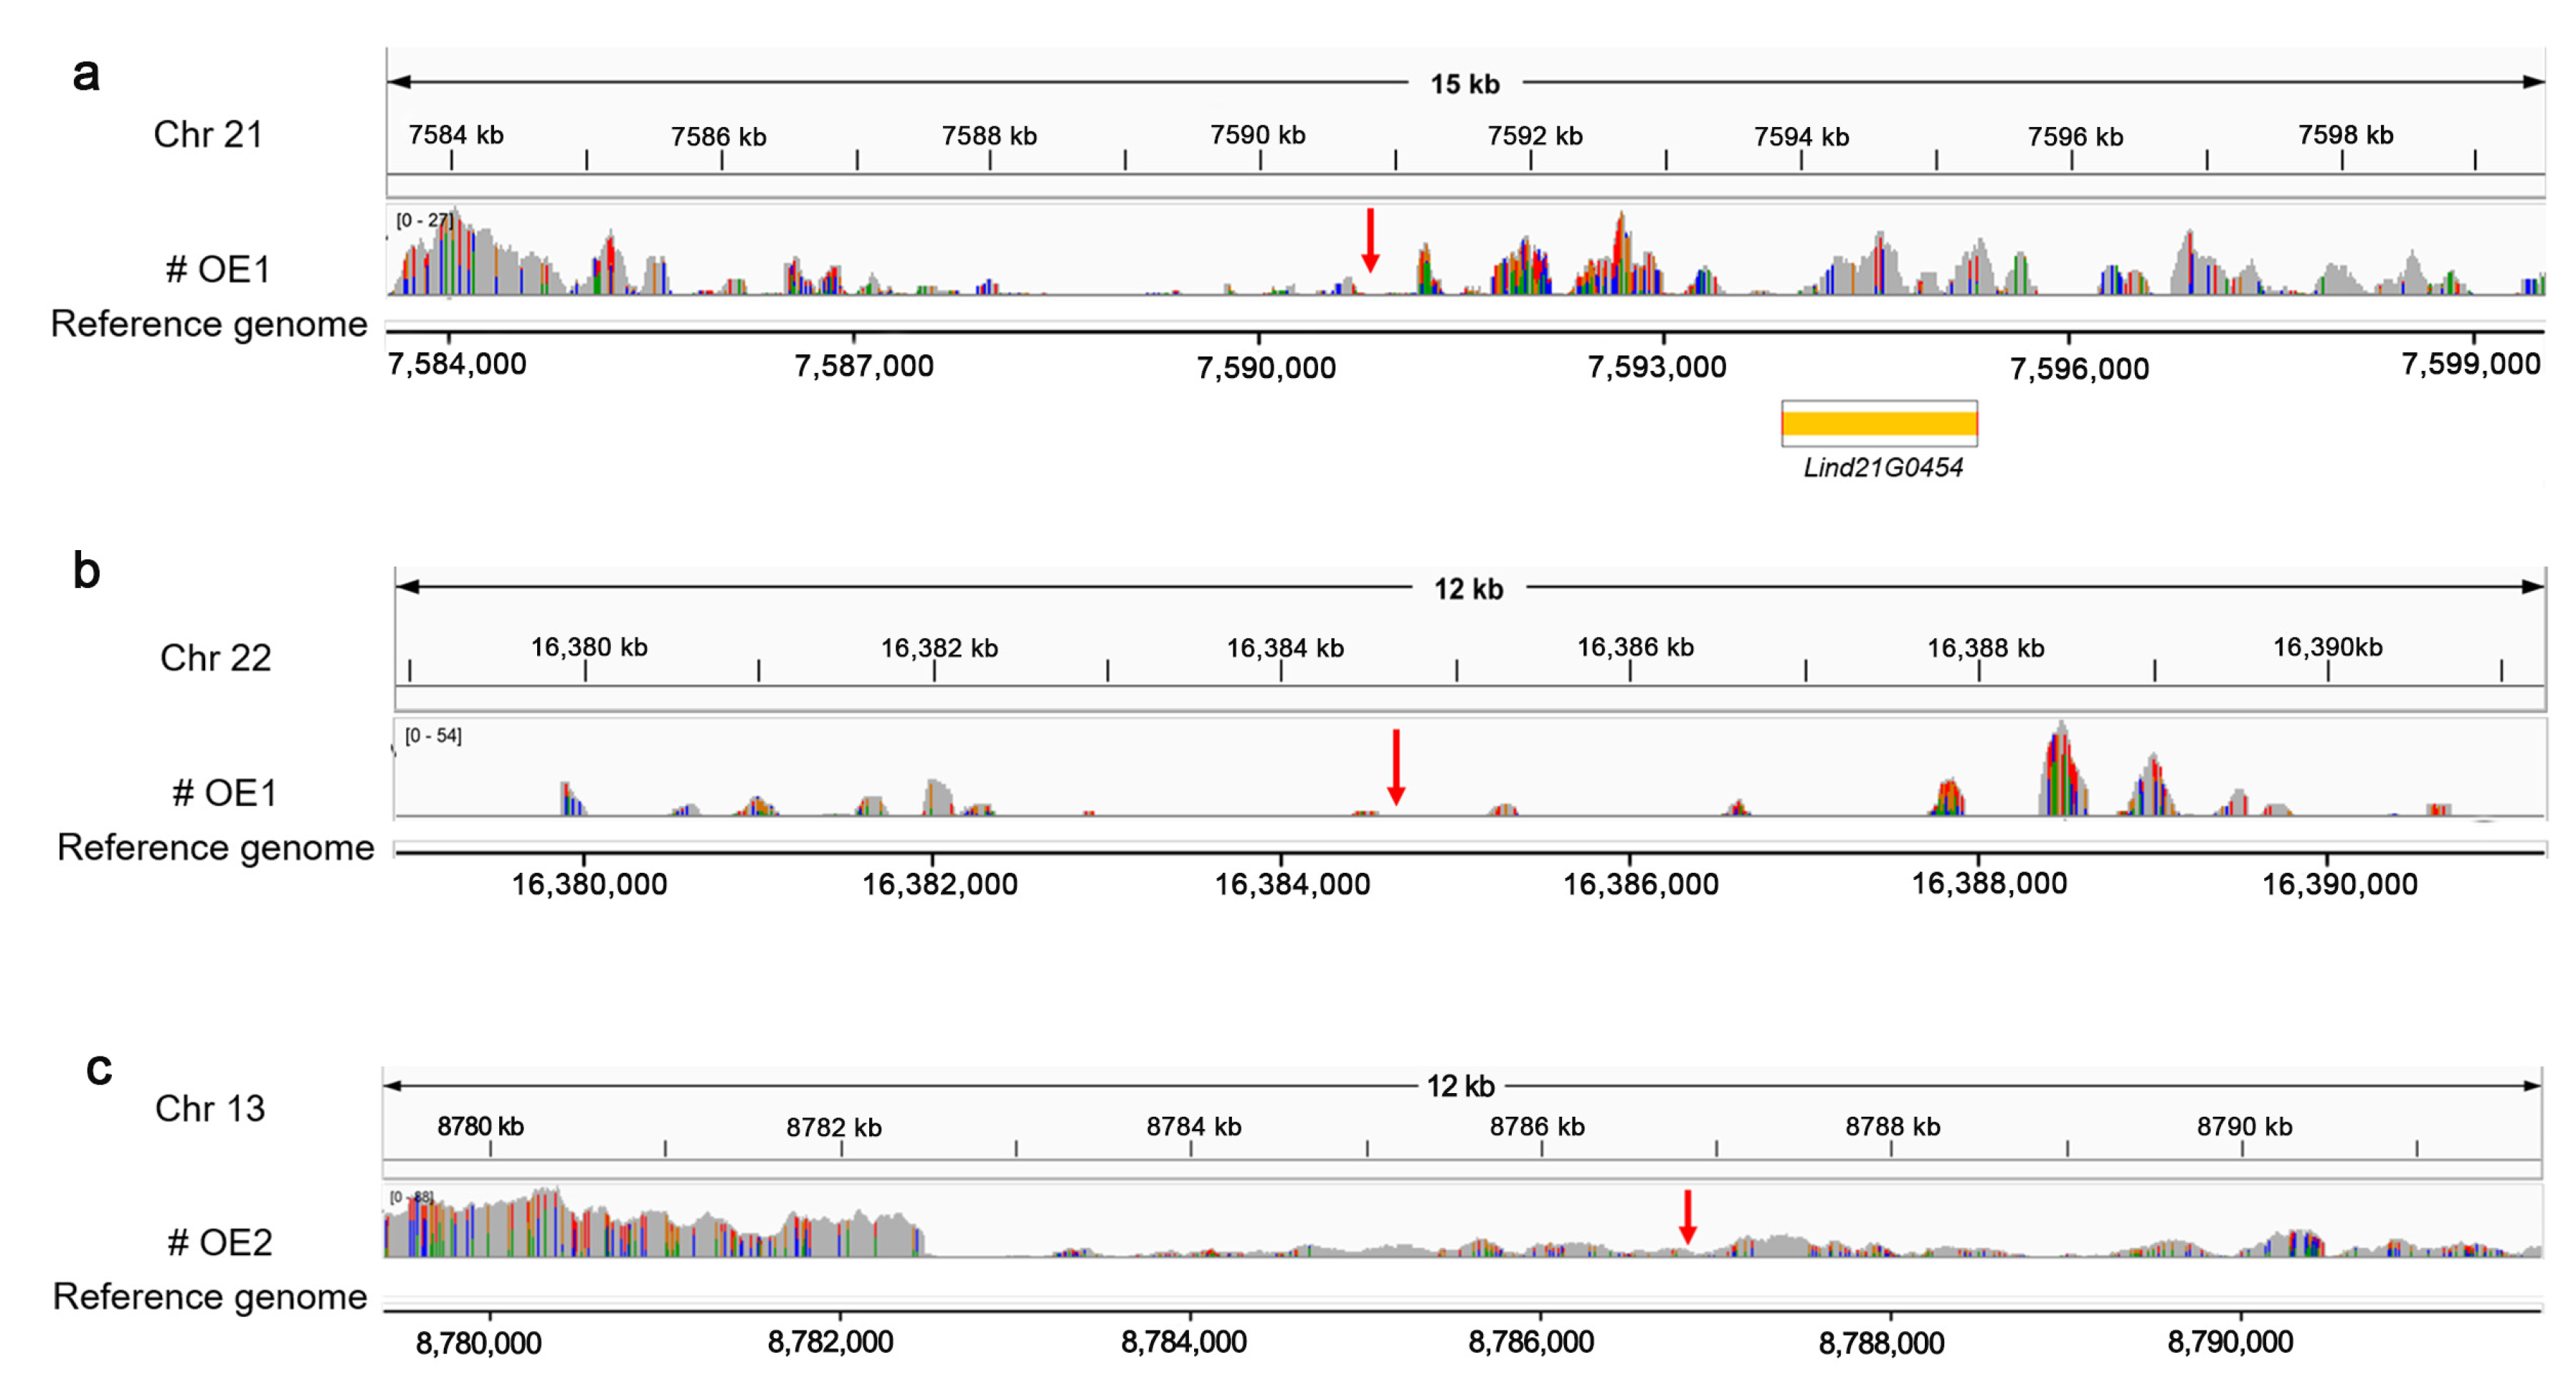Image resolution: width=2576 pixels, height=1395 pixels.
Task: Click the 8,784,000 reference genome coordinate
Action: pos(1183,1341)
